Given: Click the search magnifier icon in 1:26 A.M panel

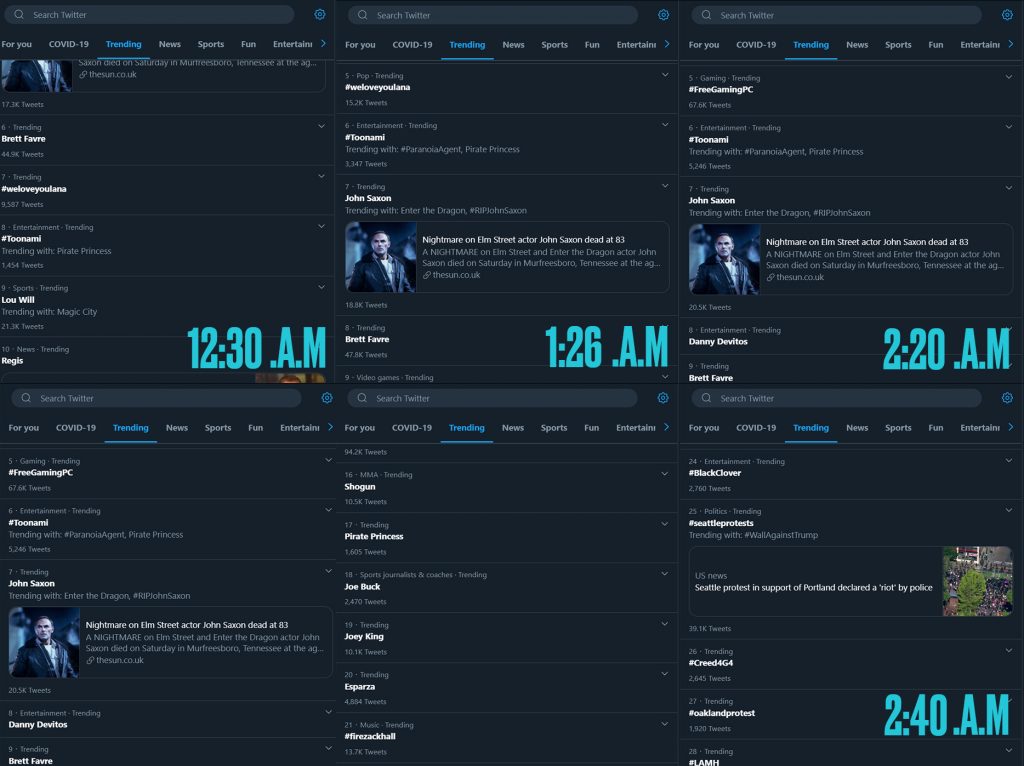Looking at the screenshot, I should click(362, 15).
